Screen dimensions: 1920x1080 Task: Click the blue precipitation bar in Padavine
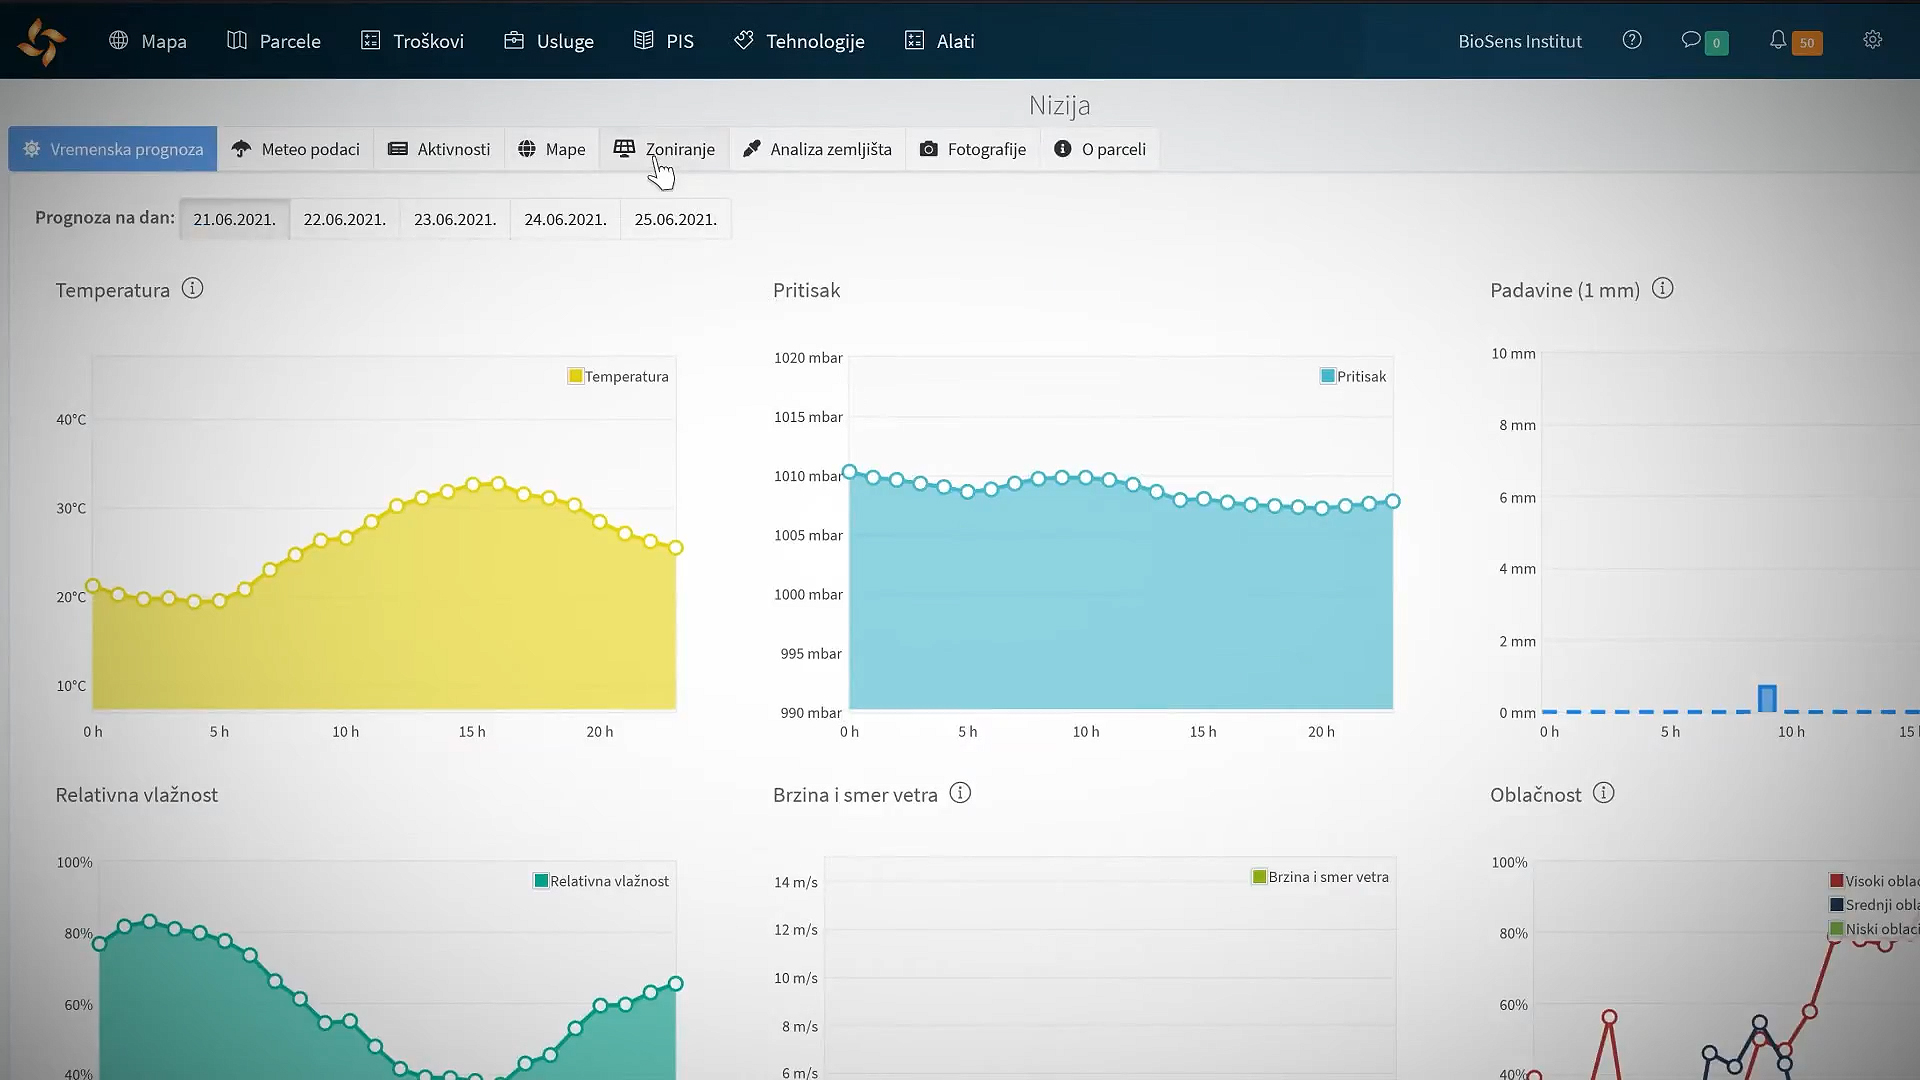pos(1767,699)
